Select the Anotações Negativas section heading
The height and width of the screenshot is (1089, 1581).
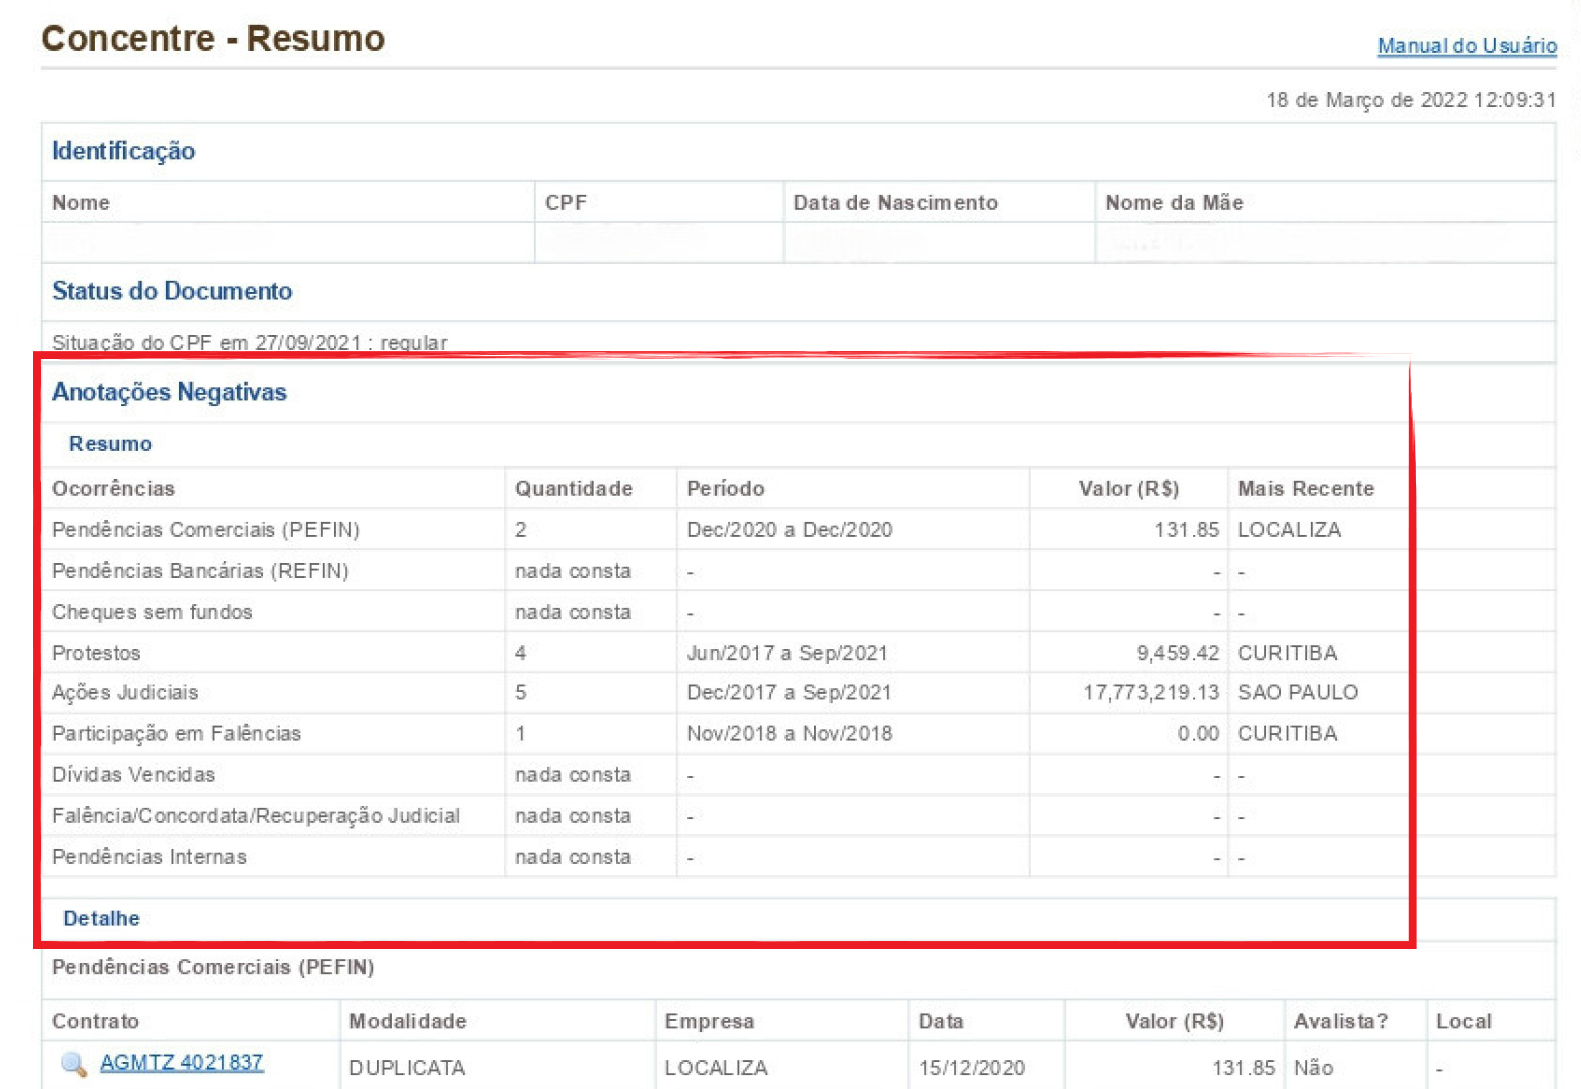(x=169, y=392)
